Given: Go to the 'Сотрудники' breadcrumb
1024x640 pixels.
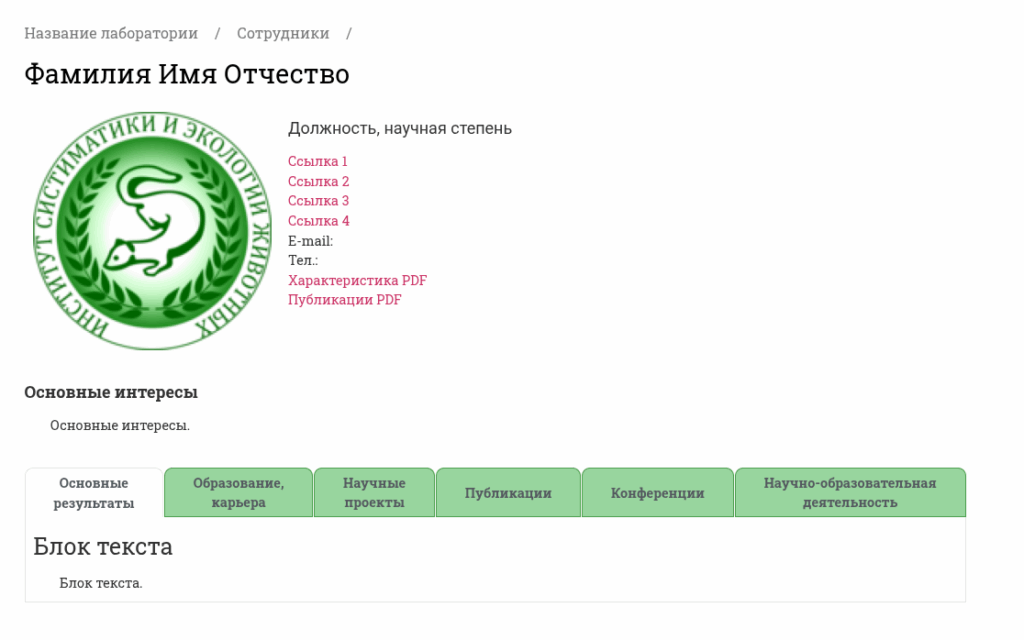Looking at the screenshot, I should point(283,33).
